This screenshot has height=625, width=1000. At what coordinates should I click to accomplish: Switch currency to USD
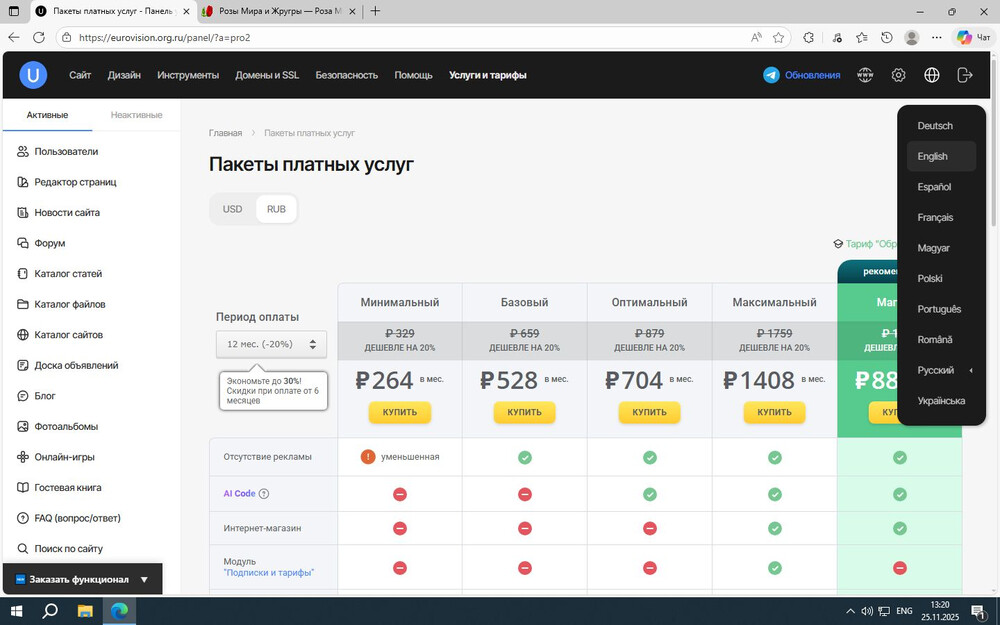pyautogui.click(x=232, y=209)
